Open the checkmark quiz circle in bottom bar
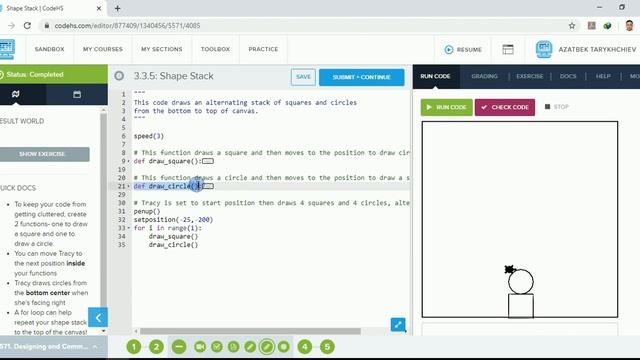640x360 pixels. pos(217,347)
